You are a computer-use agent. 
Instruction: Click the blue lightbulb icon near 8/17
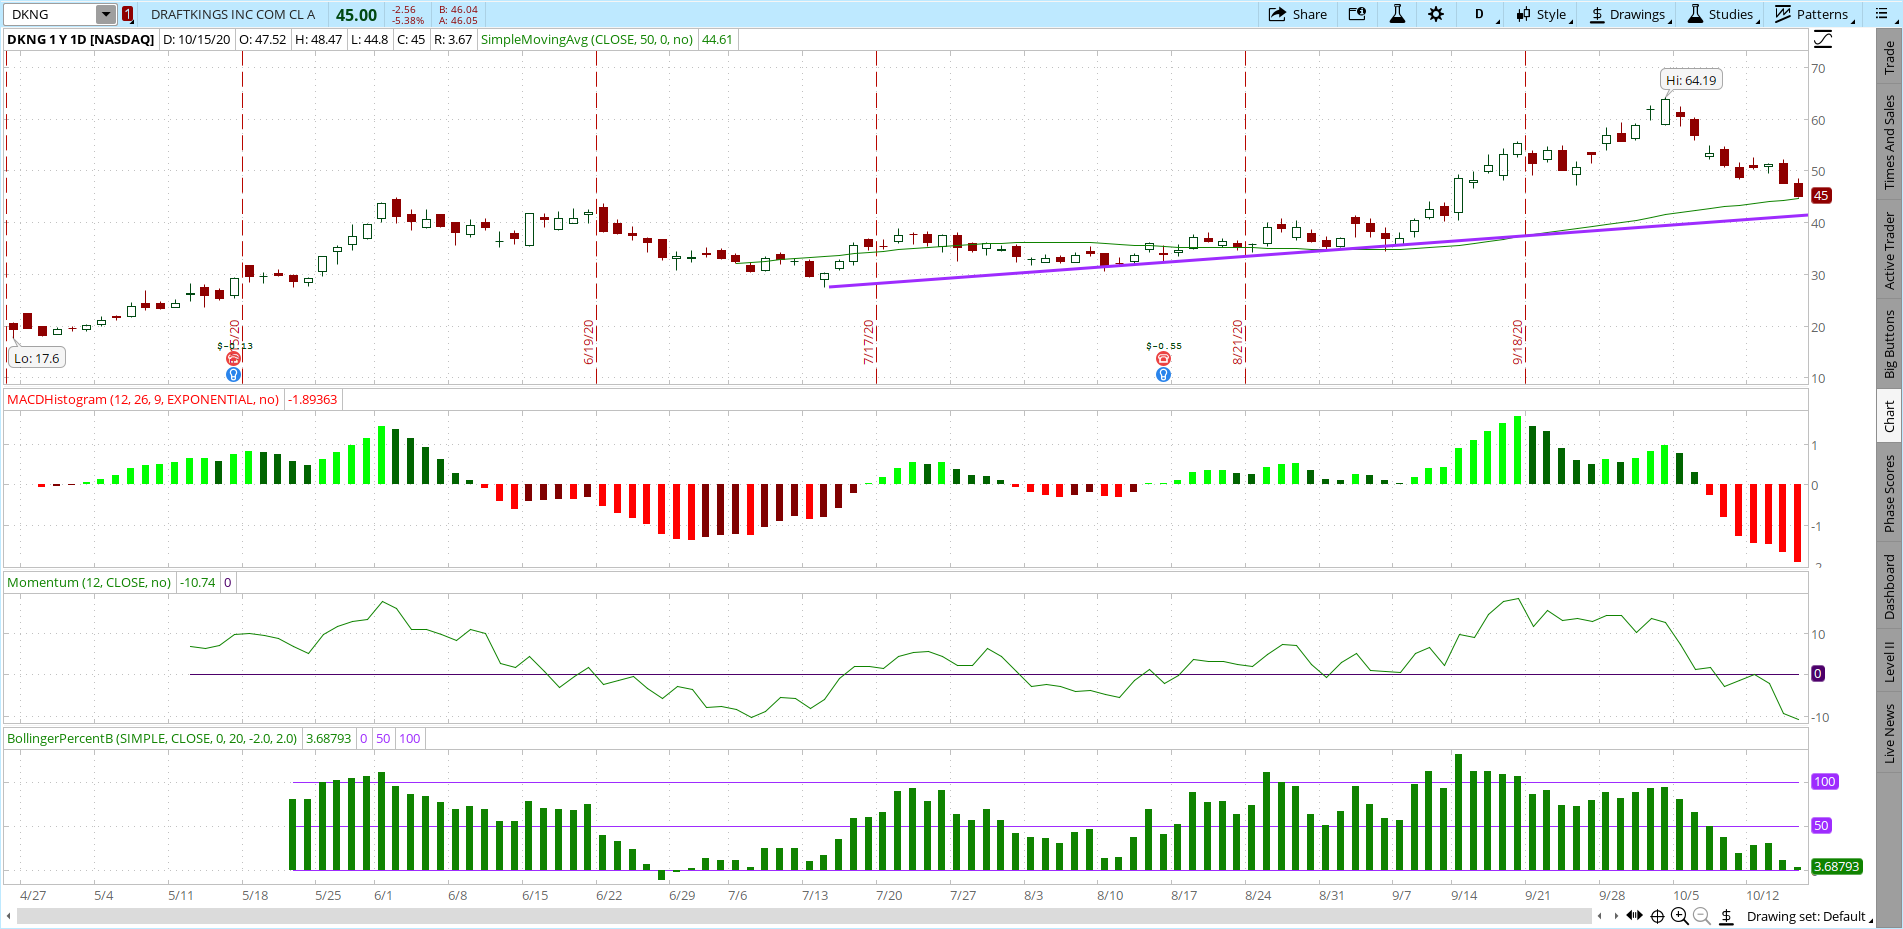click(1163, 375)
